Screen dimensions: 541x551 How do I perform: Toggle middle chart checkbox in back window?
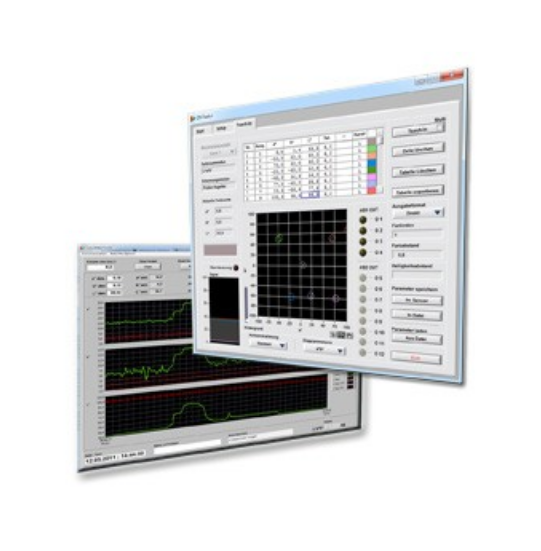click(88, 356)
